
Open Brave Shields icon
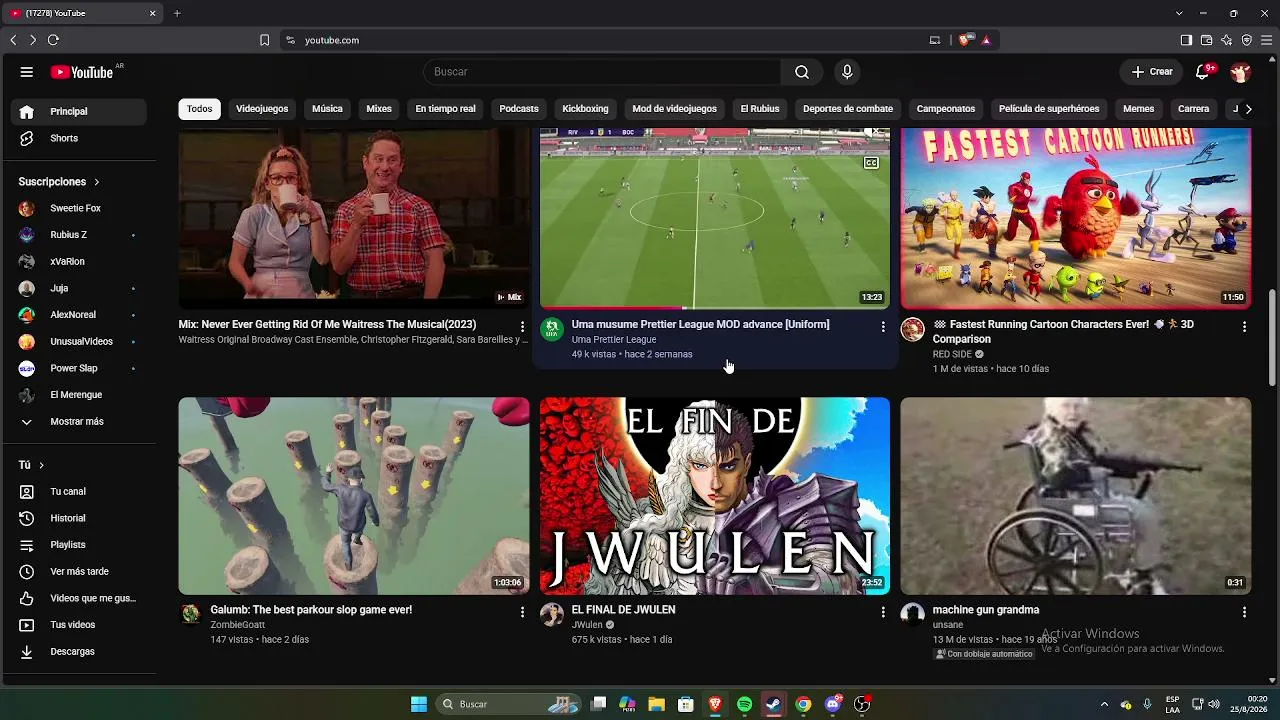(x=964, y=40)
